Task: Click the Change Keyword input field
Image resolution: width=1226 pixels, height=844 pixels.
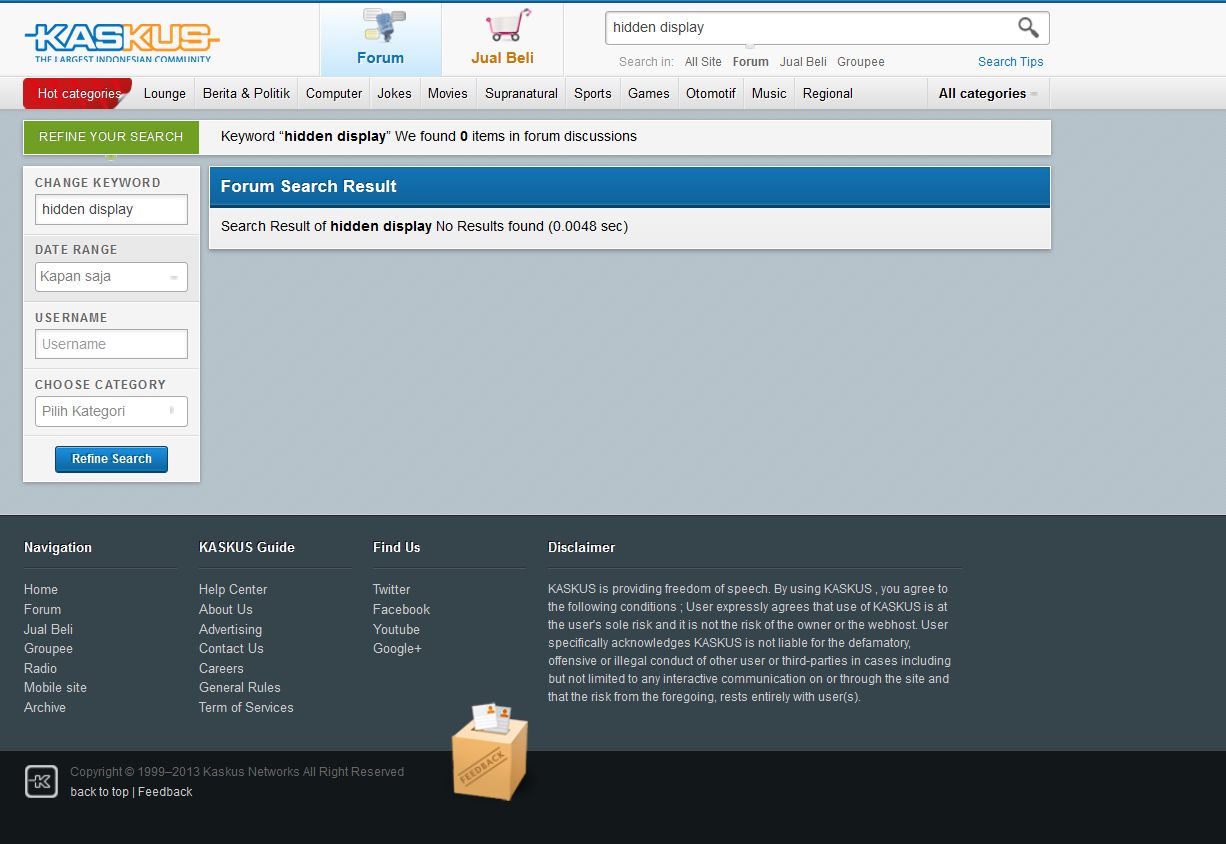Action: [111, 210]
